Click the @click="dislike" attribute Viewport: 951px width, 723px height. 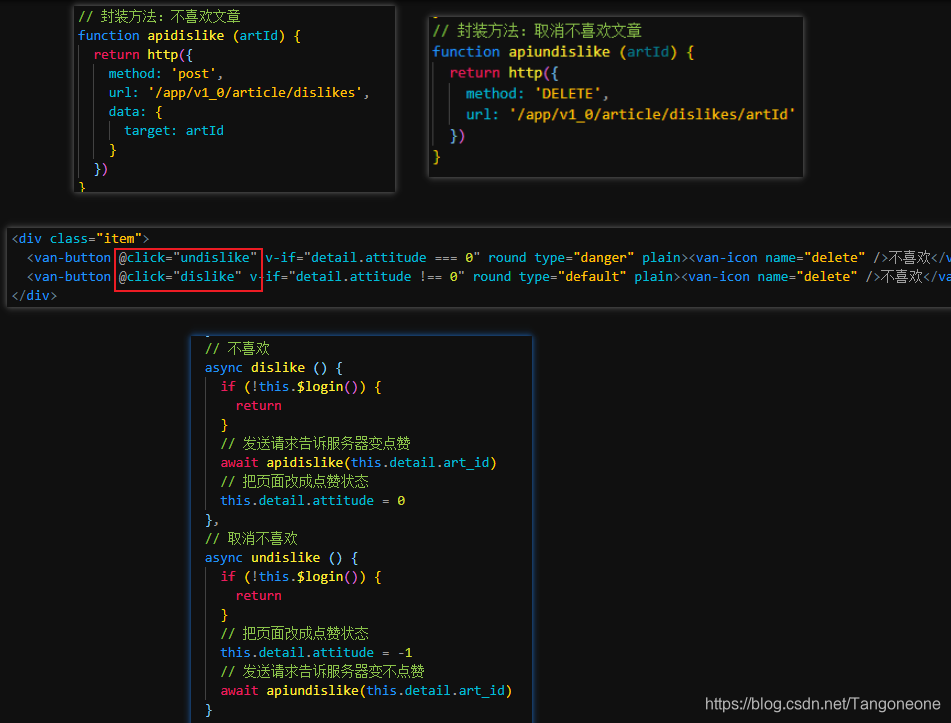pyautogui.click(x=180, y=277)
